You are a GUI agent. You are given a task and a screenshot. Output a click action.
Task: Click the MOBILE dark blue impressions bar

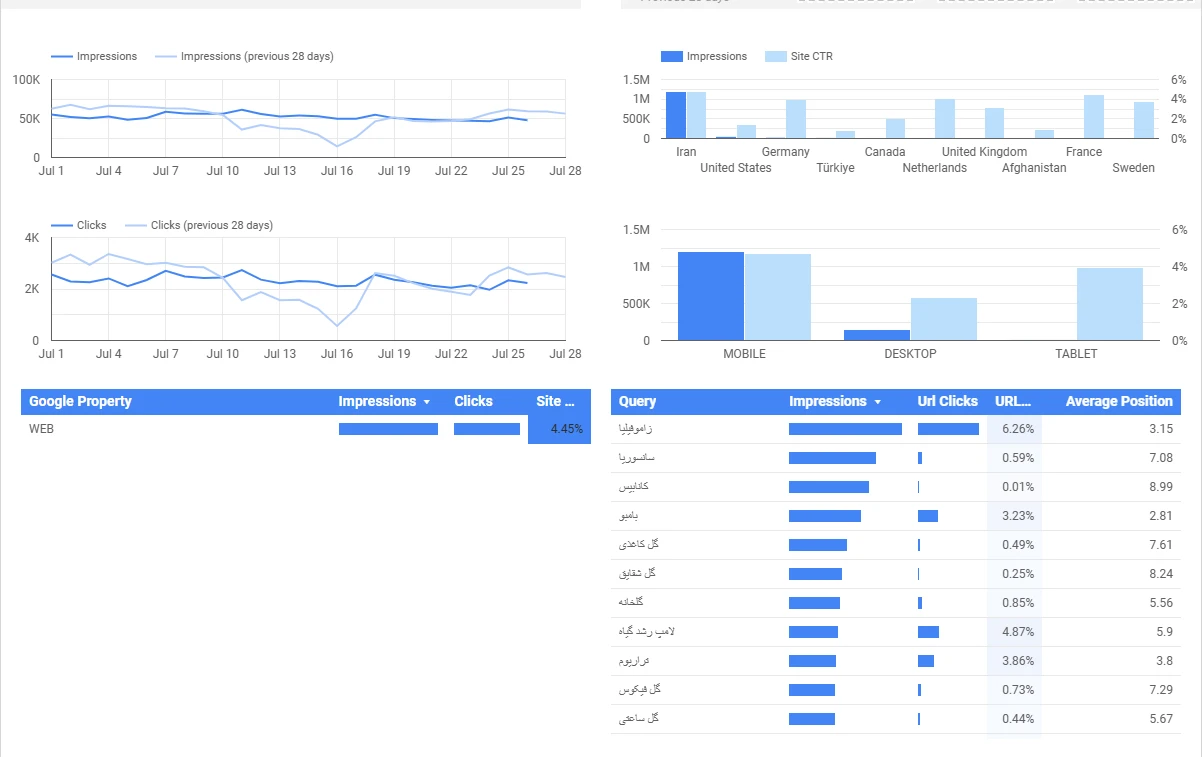pos(711,296)
